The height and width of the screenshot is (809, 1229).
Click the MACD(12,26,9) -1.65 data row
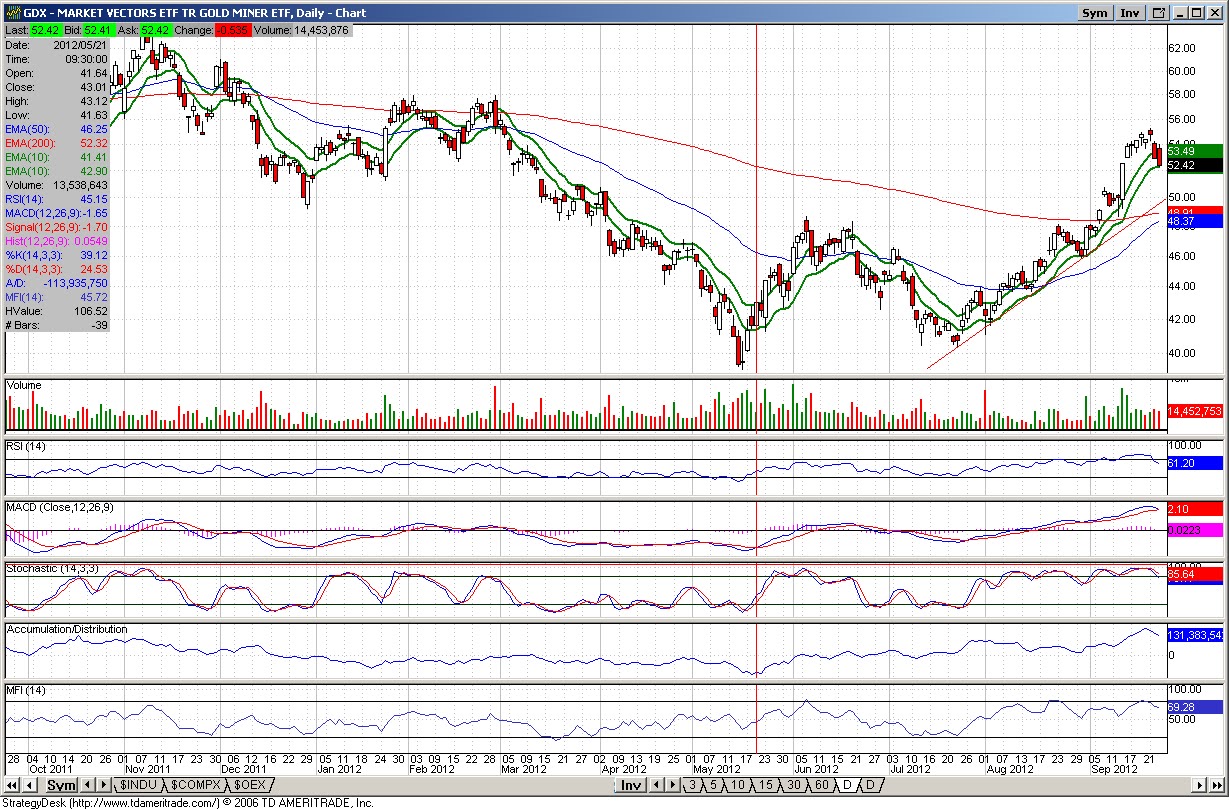tap(57, 213)
